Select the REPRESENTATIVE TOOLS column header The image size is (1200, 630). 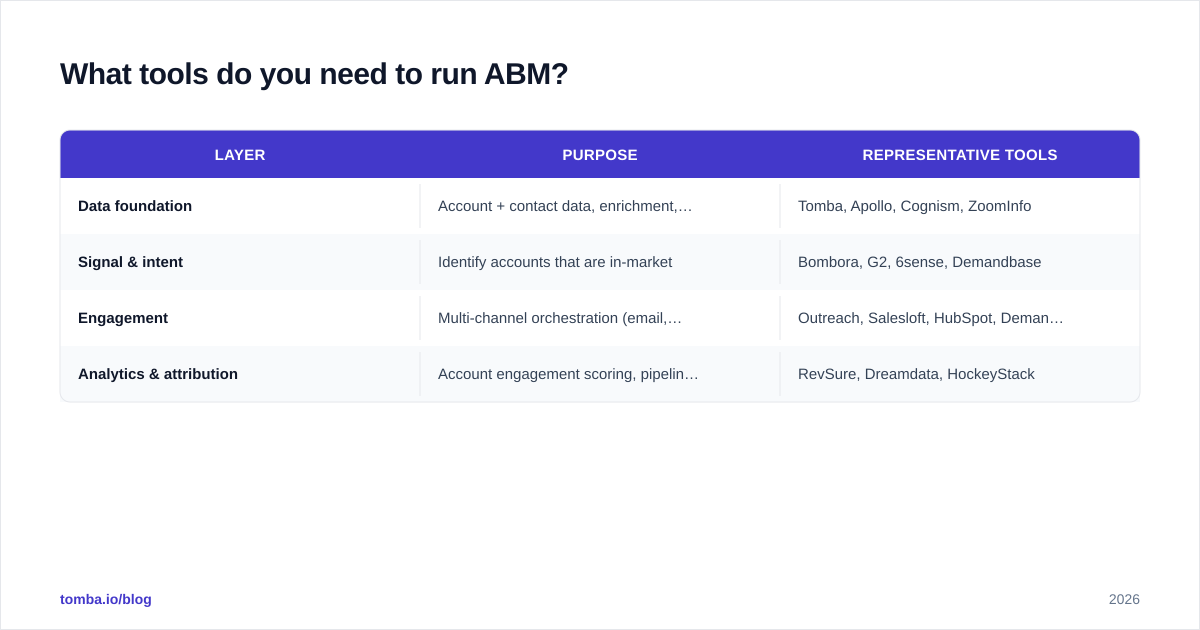click(960, 155)
